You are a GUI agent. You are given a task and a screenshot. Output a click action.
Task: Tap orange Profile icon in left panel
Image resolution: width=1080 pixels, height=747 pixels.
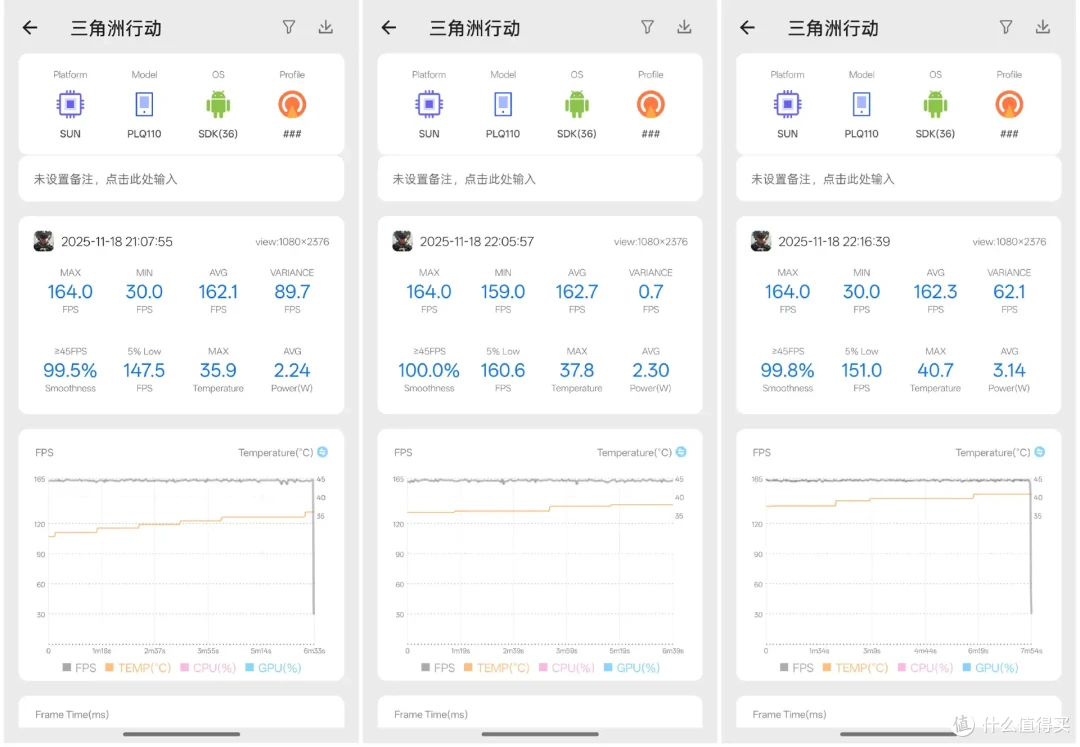292,105
